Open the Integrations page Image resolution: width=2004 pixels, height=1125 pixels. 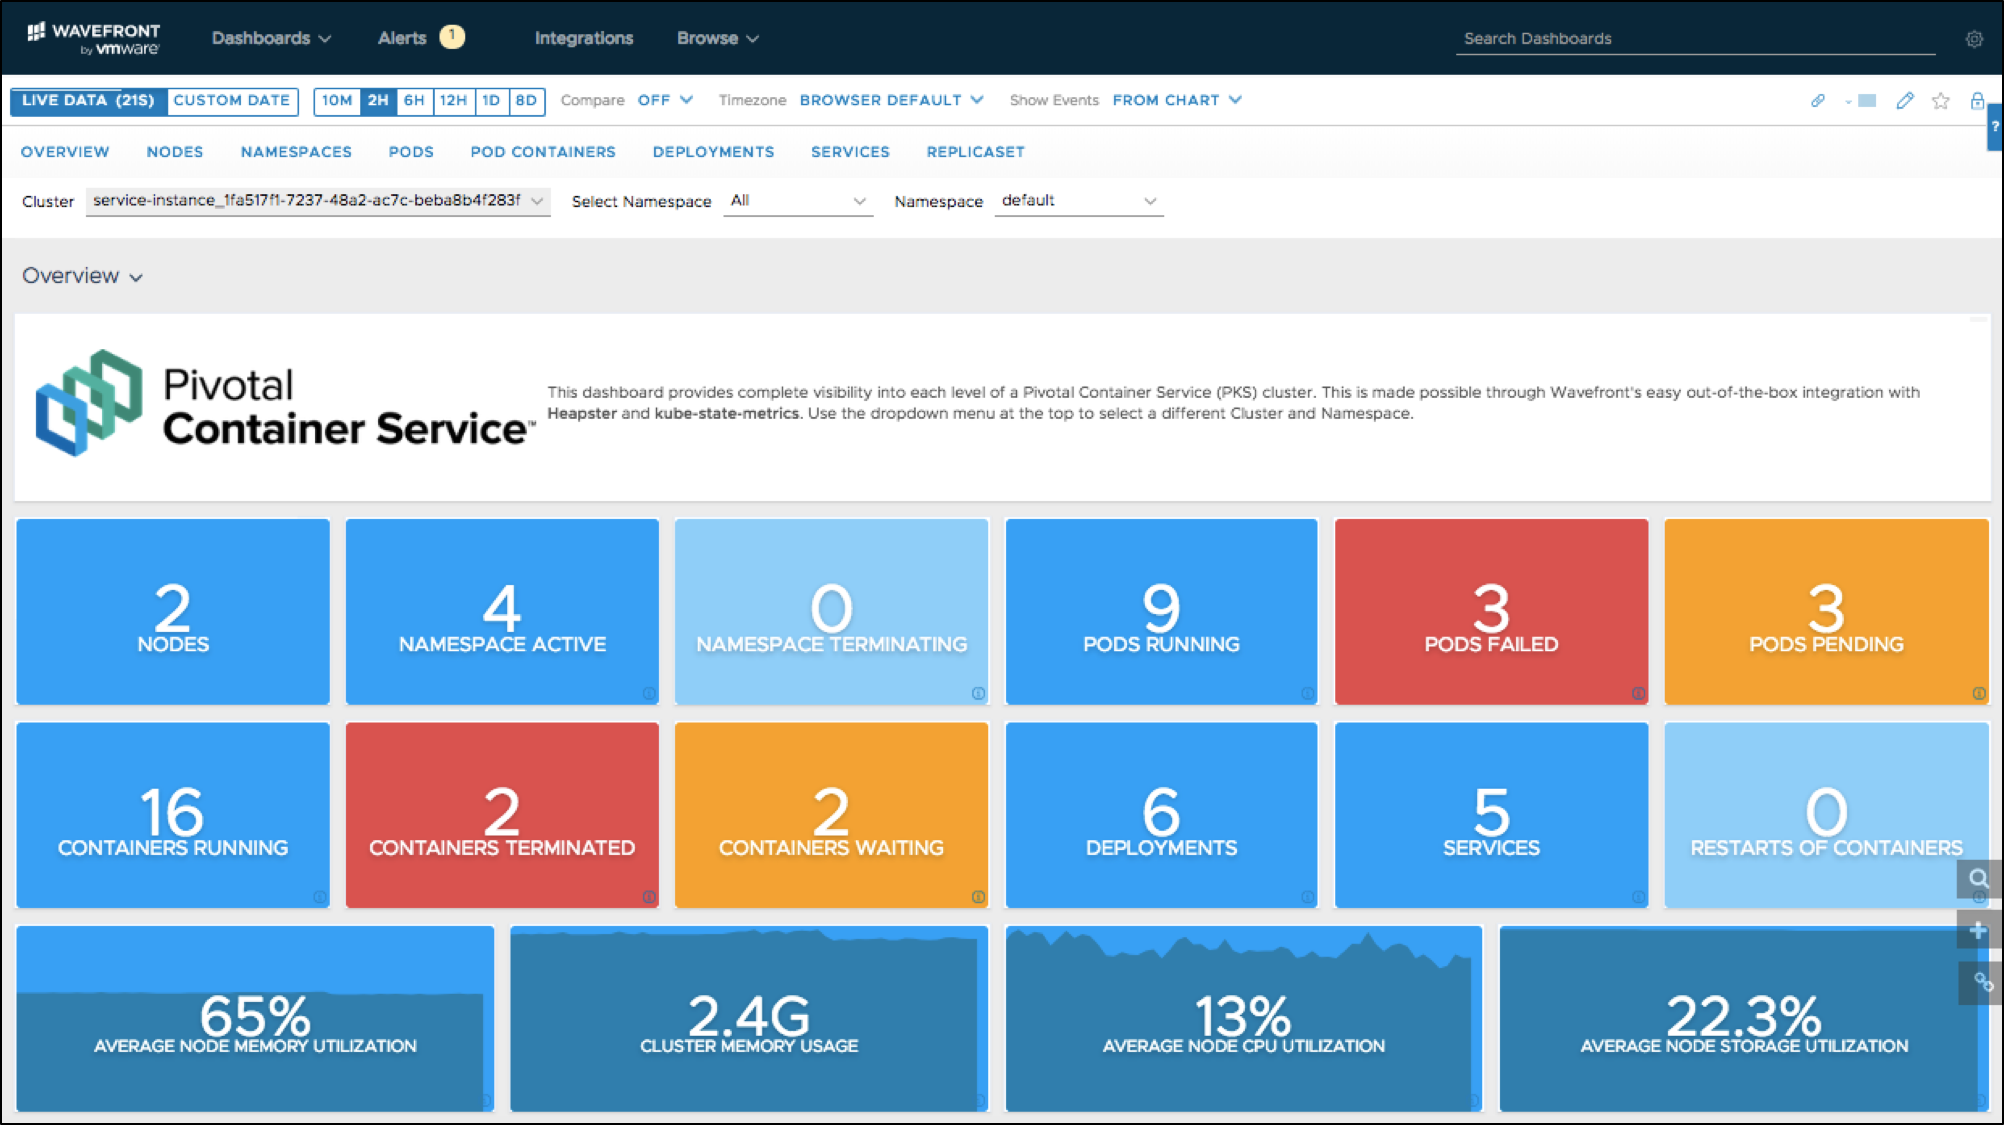(584, 38)
